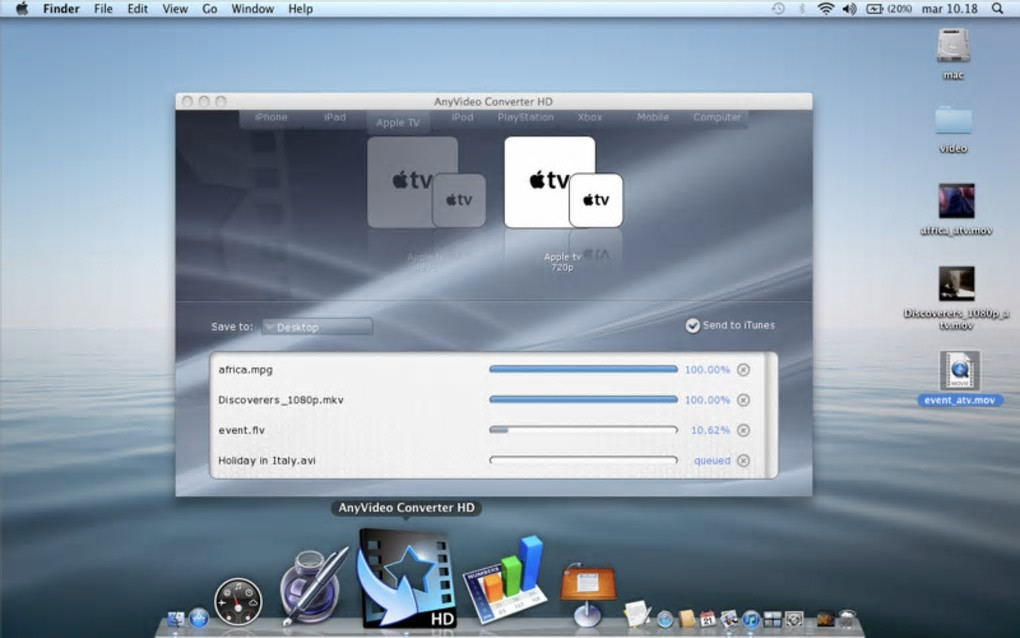Open iCal calendar in the dock
This screenshot has width=1020, height=638.
707,618
